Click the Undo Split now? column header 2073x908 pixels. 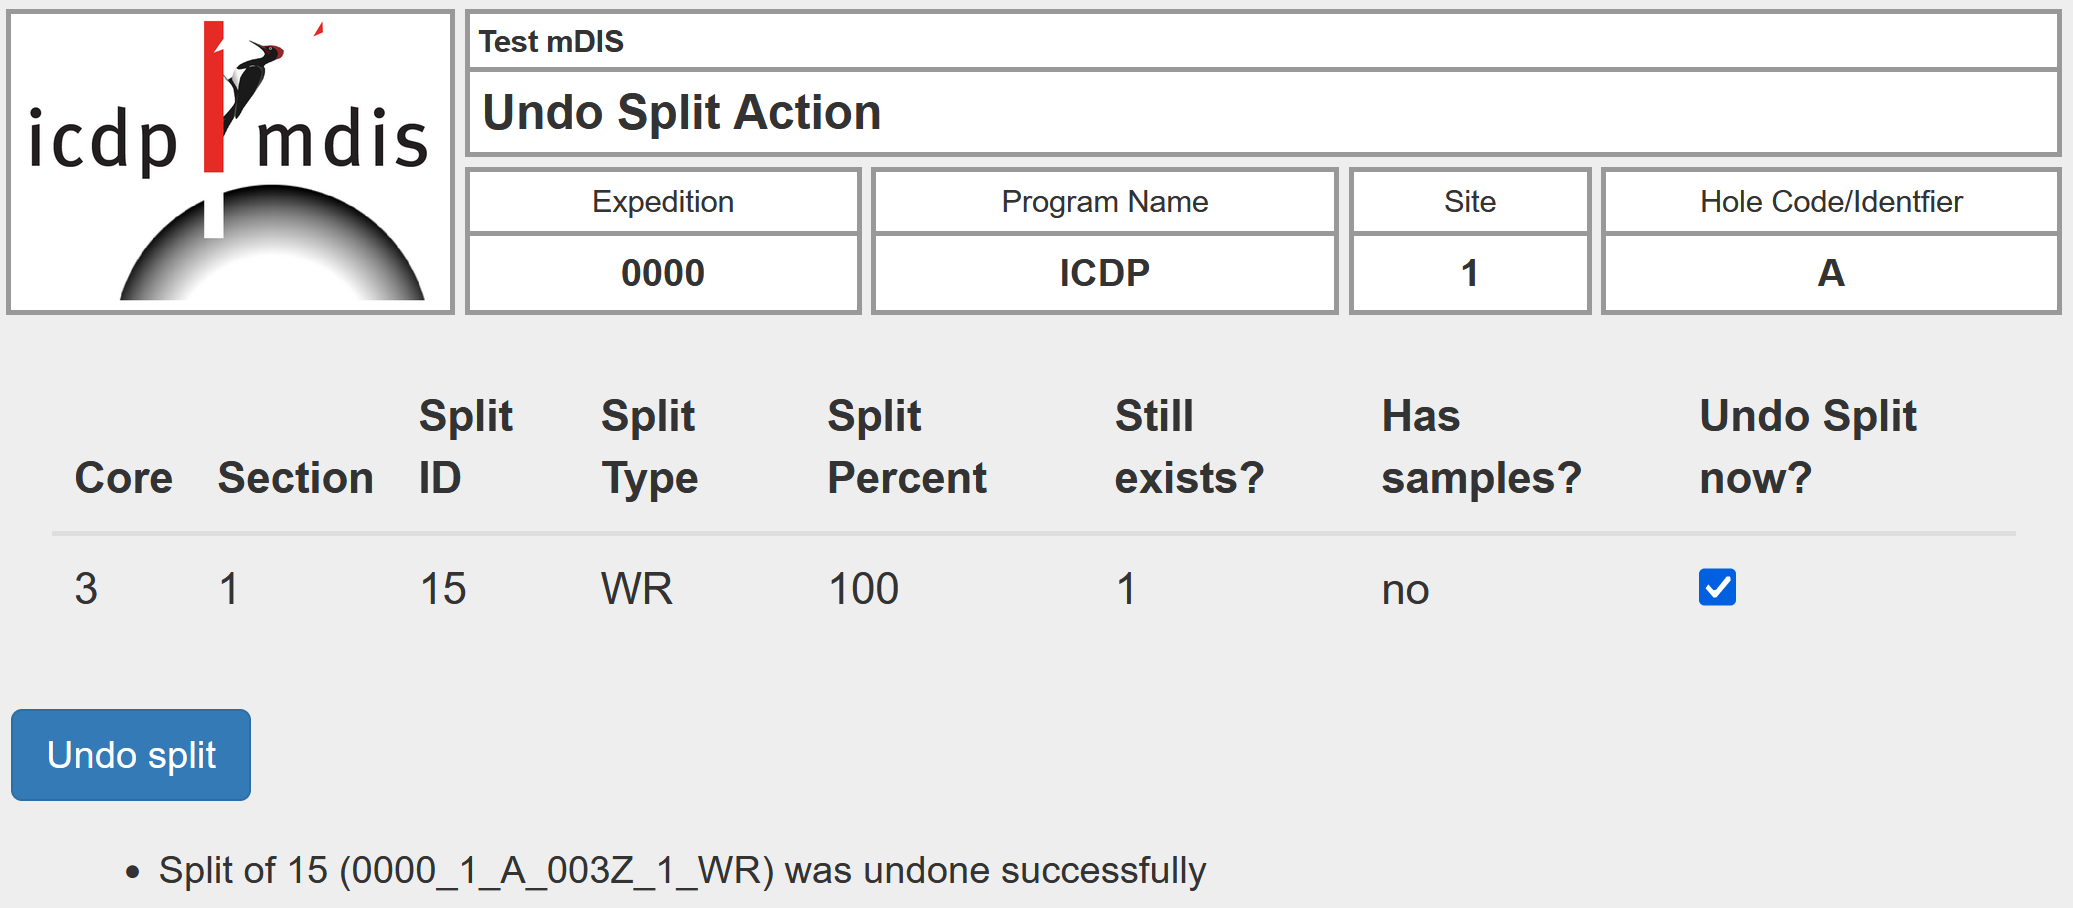[1807, 447]
